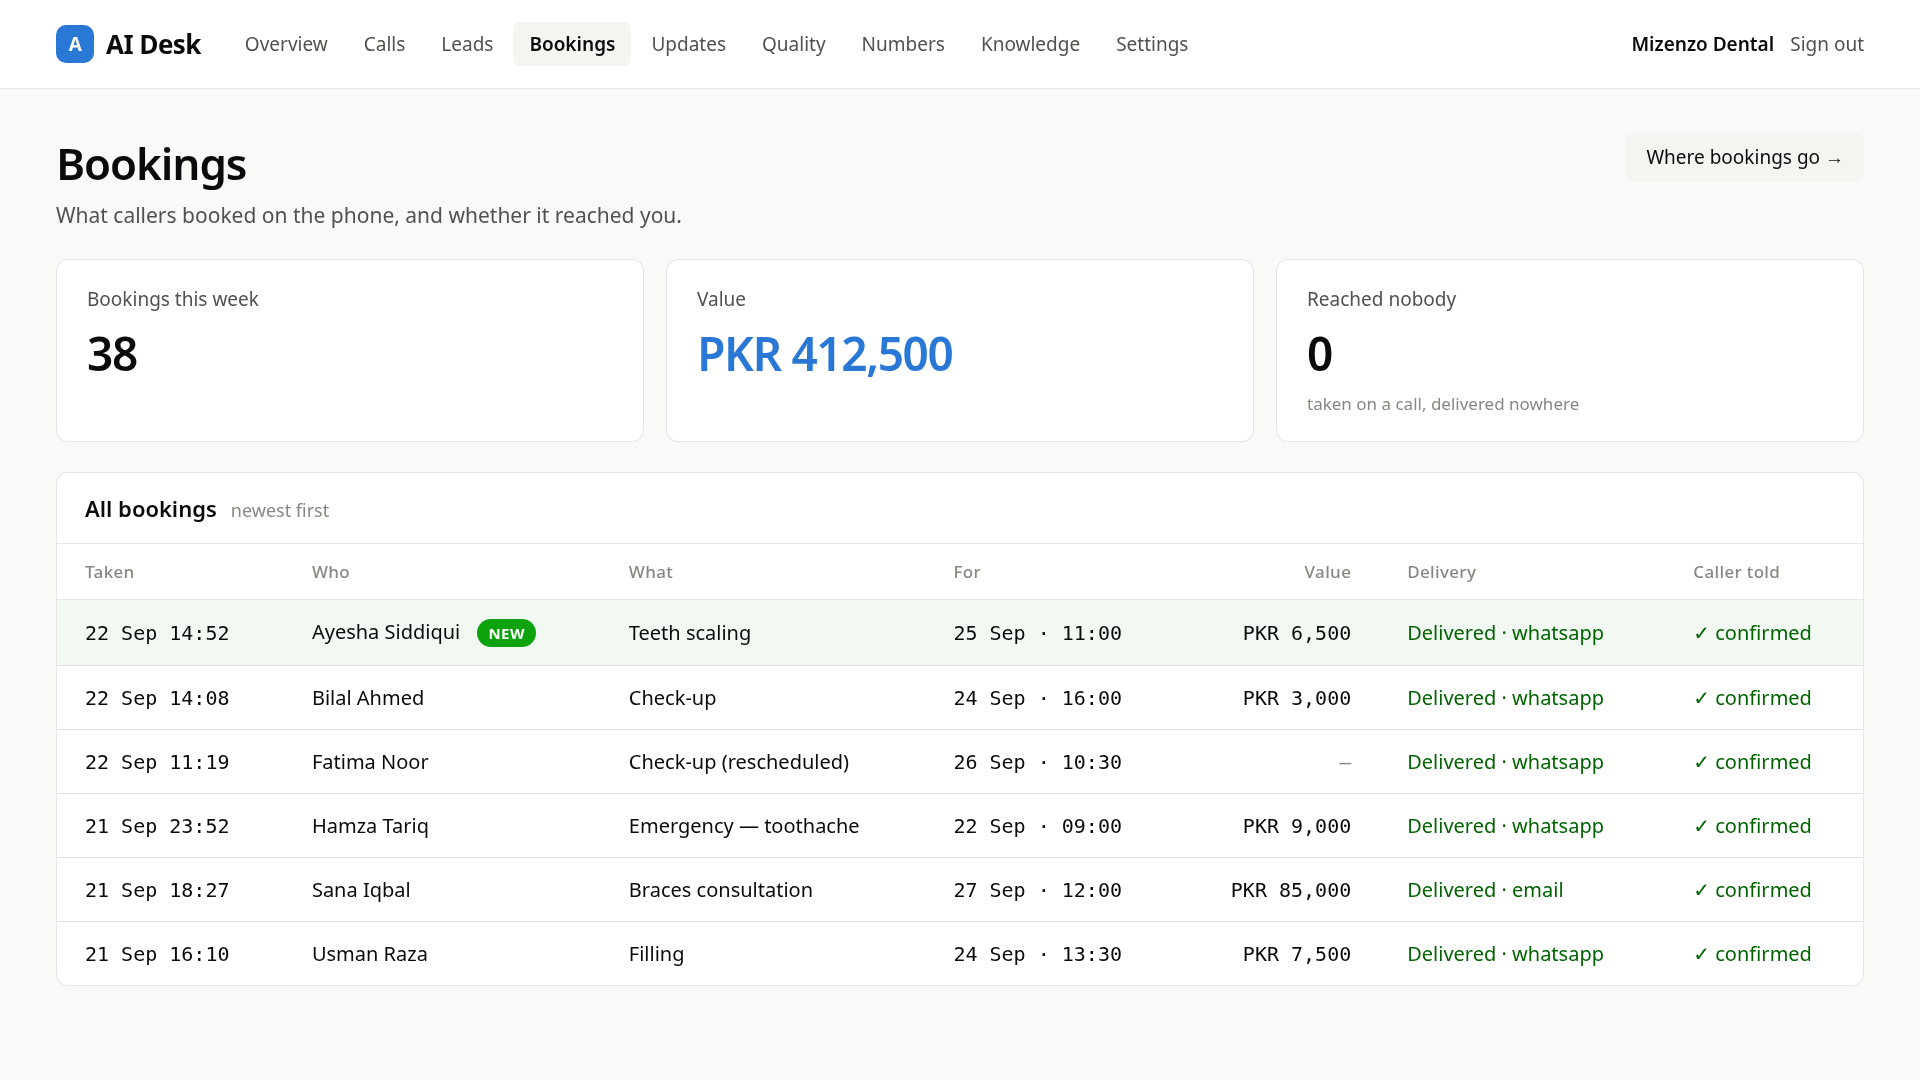The width and height of the screenshot is (1920, 1080).
Task: Go to the Calls tab
Action: pyautogui.click(x=384, y=44)
